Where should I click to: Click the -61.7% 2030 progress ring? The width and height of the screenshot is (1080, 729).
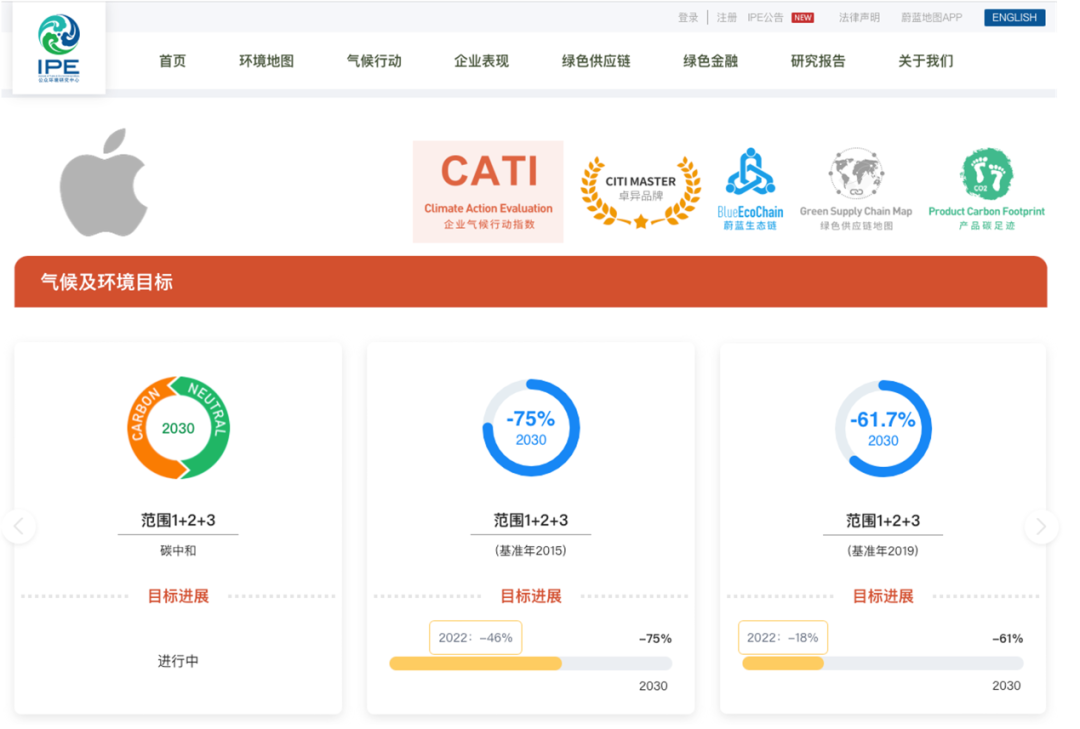tap(883, 429)
